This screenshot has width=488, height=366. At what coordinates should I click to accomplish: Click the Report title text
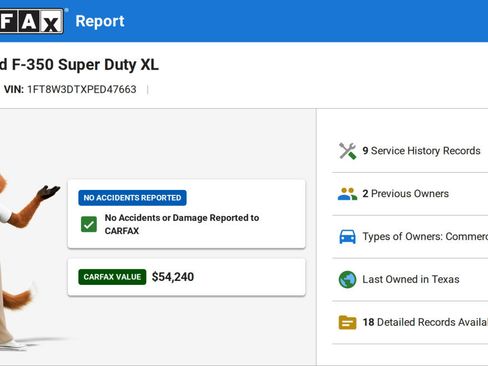point(100,21)
